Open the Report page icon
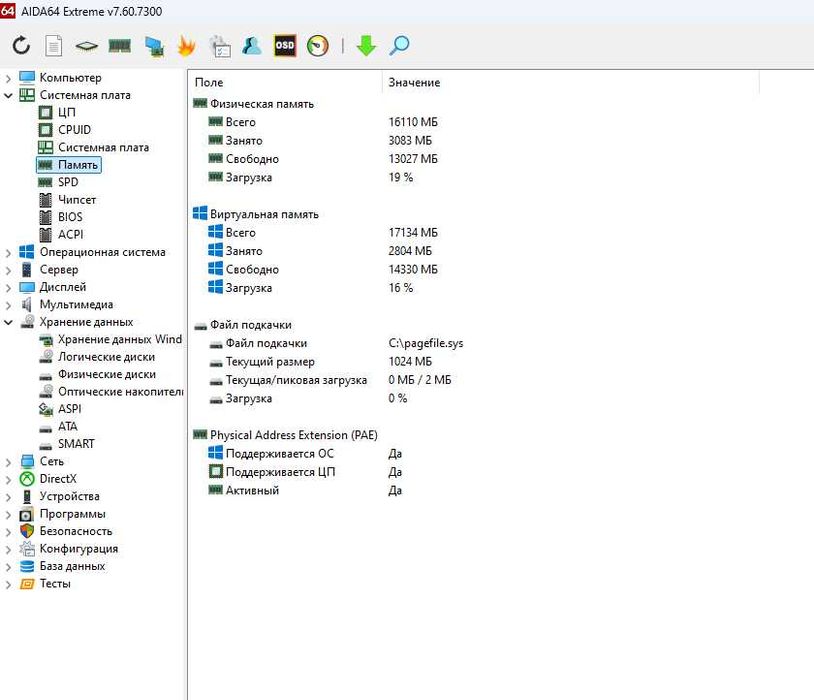This screenshot has width=814, height=700. click(53, 46)
